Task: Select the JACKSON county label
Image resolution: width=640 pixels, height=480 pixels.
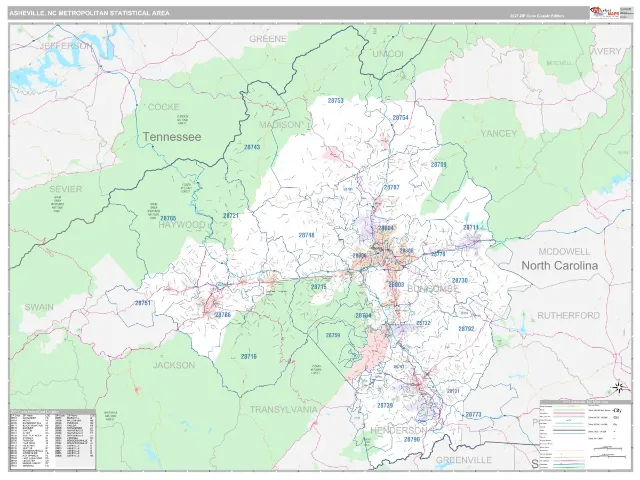Action: [x=174, y=365]
